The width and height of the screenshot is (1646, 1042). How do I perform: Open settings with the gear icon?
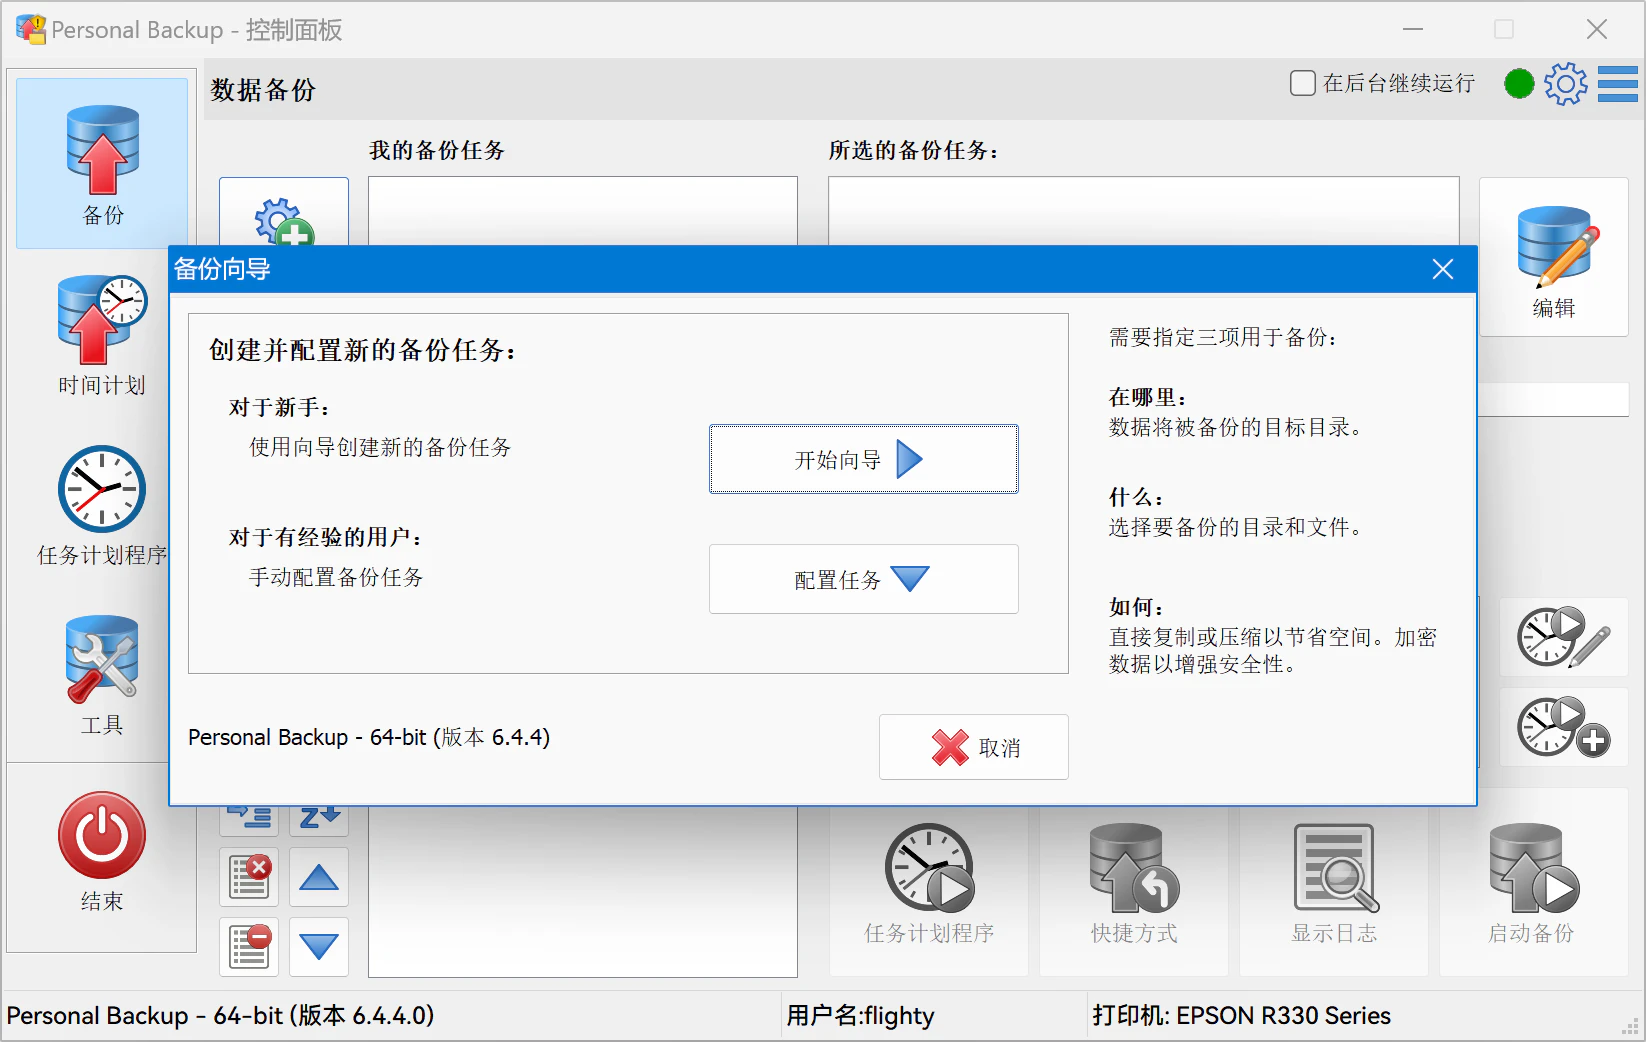[x=1565, y=84]
